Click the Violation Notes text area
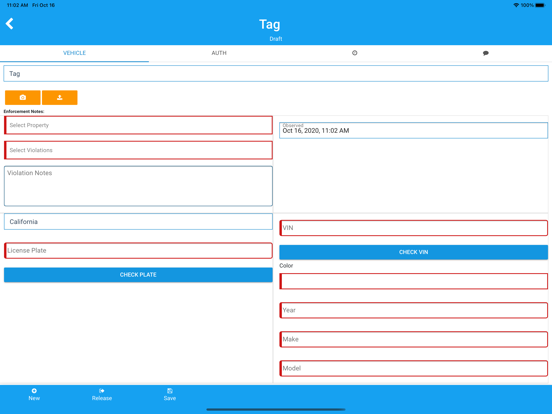The image size is (552, 414). (x=138, y=186)
